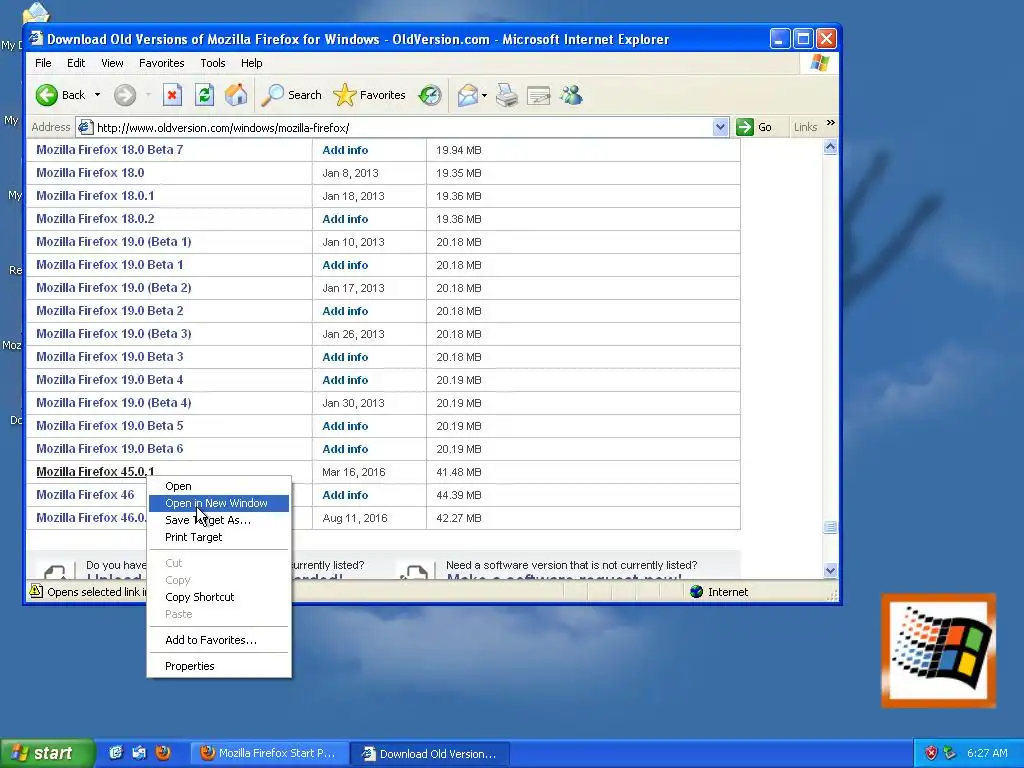Click the Refresh page icon
Image resolution: width=1024 pixels, height=768 pixels.
[204, 95]
